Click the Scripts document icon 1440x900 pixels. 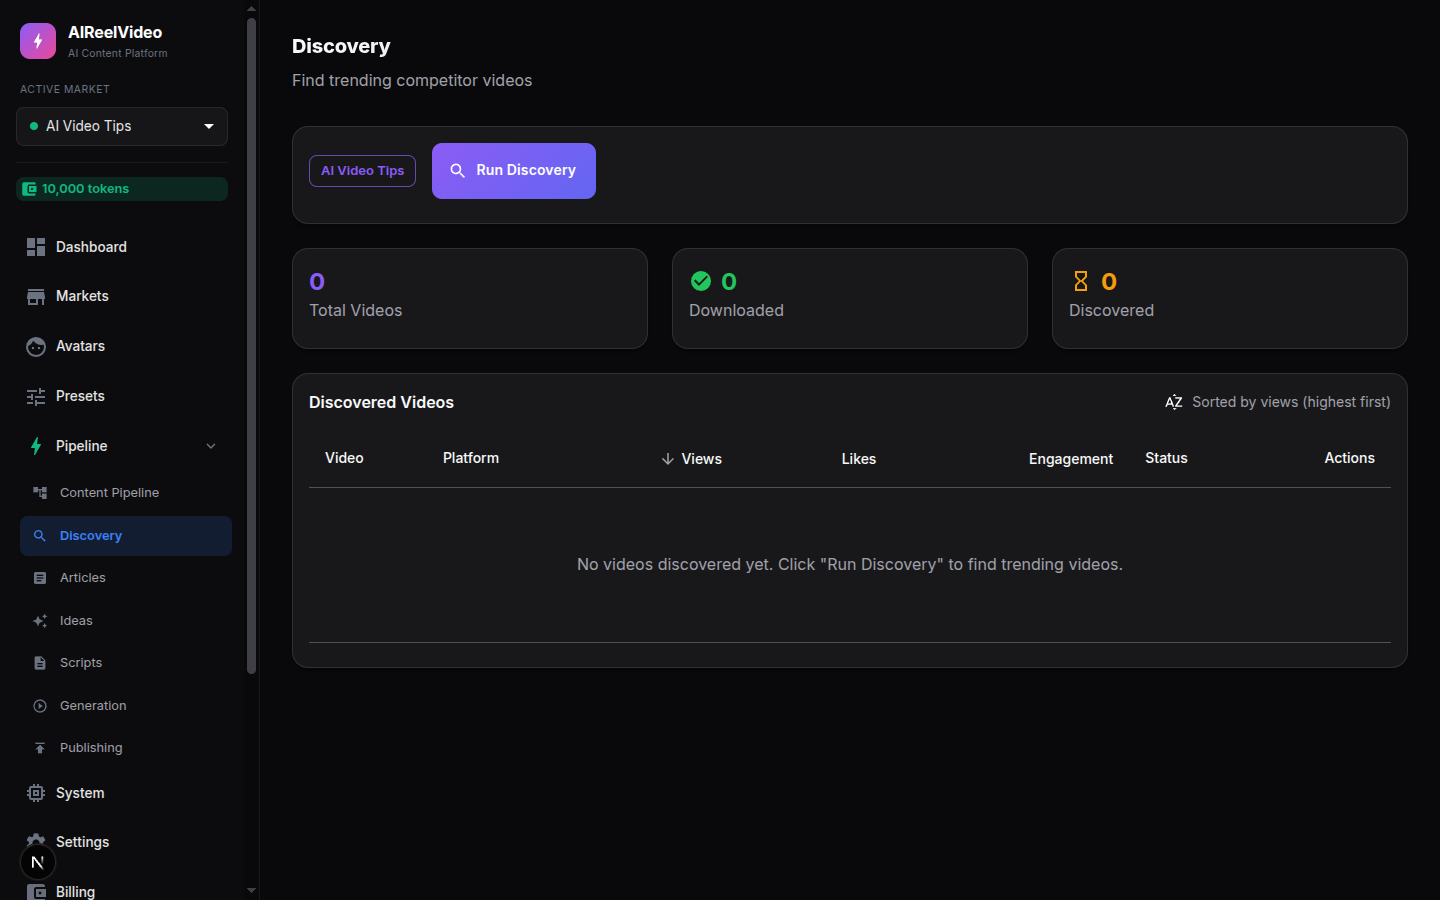41,662
